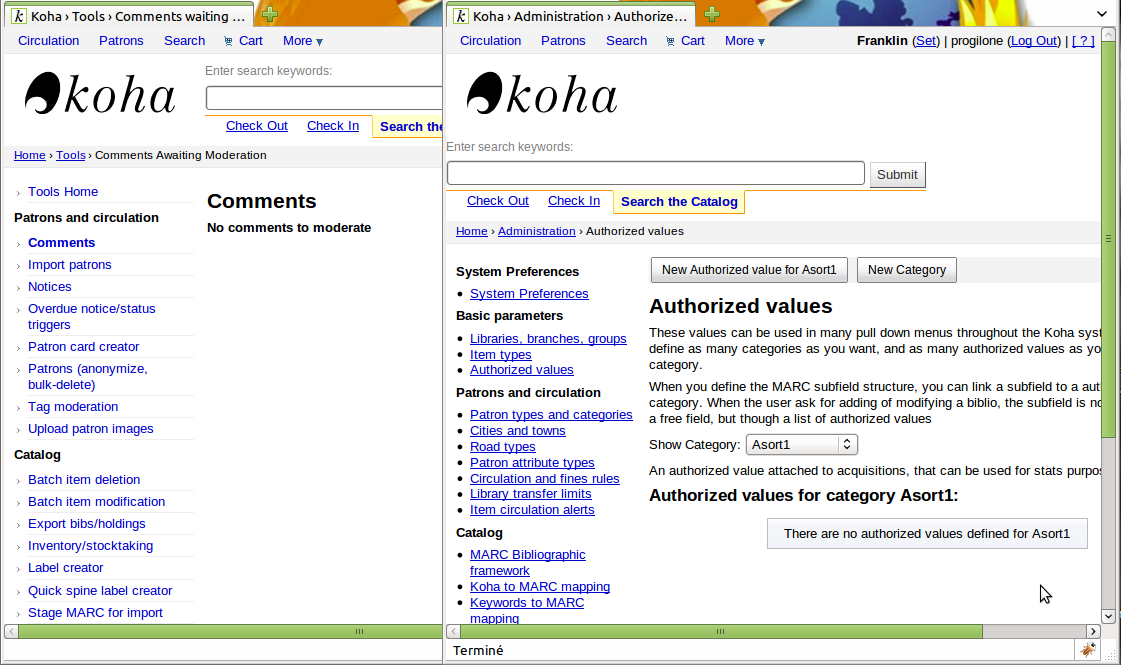
Task: Click the Koha logo on the Administration page
Action: (x=541, y=94)
